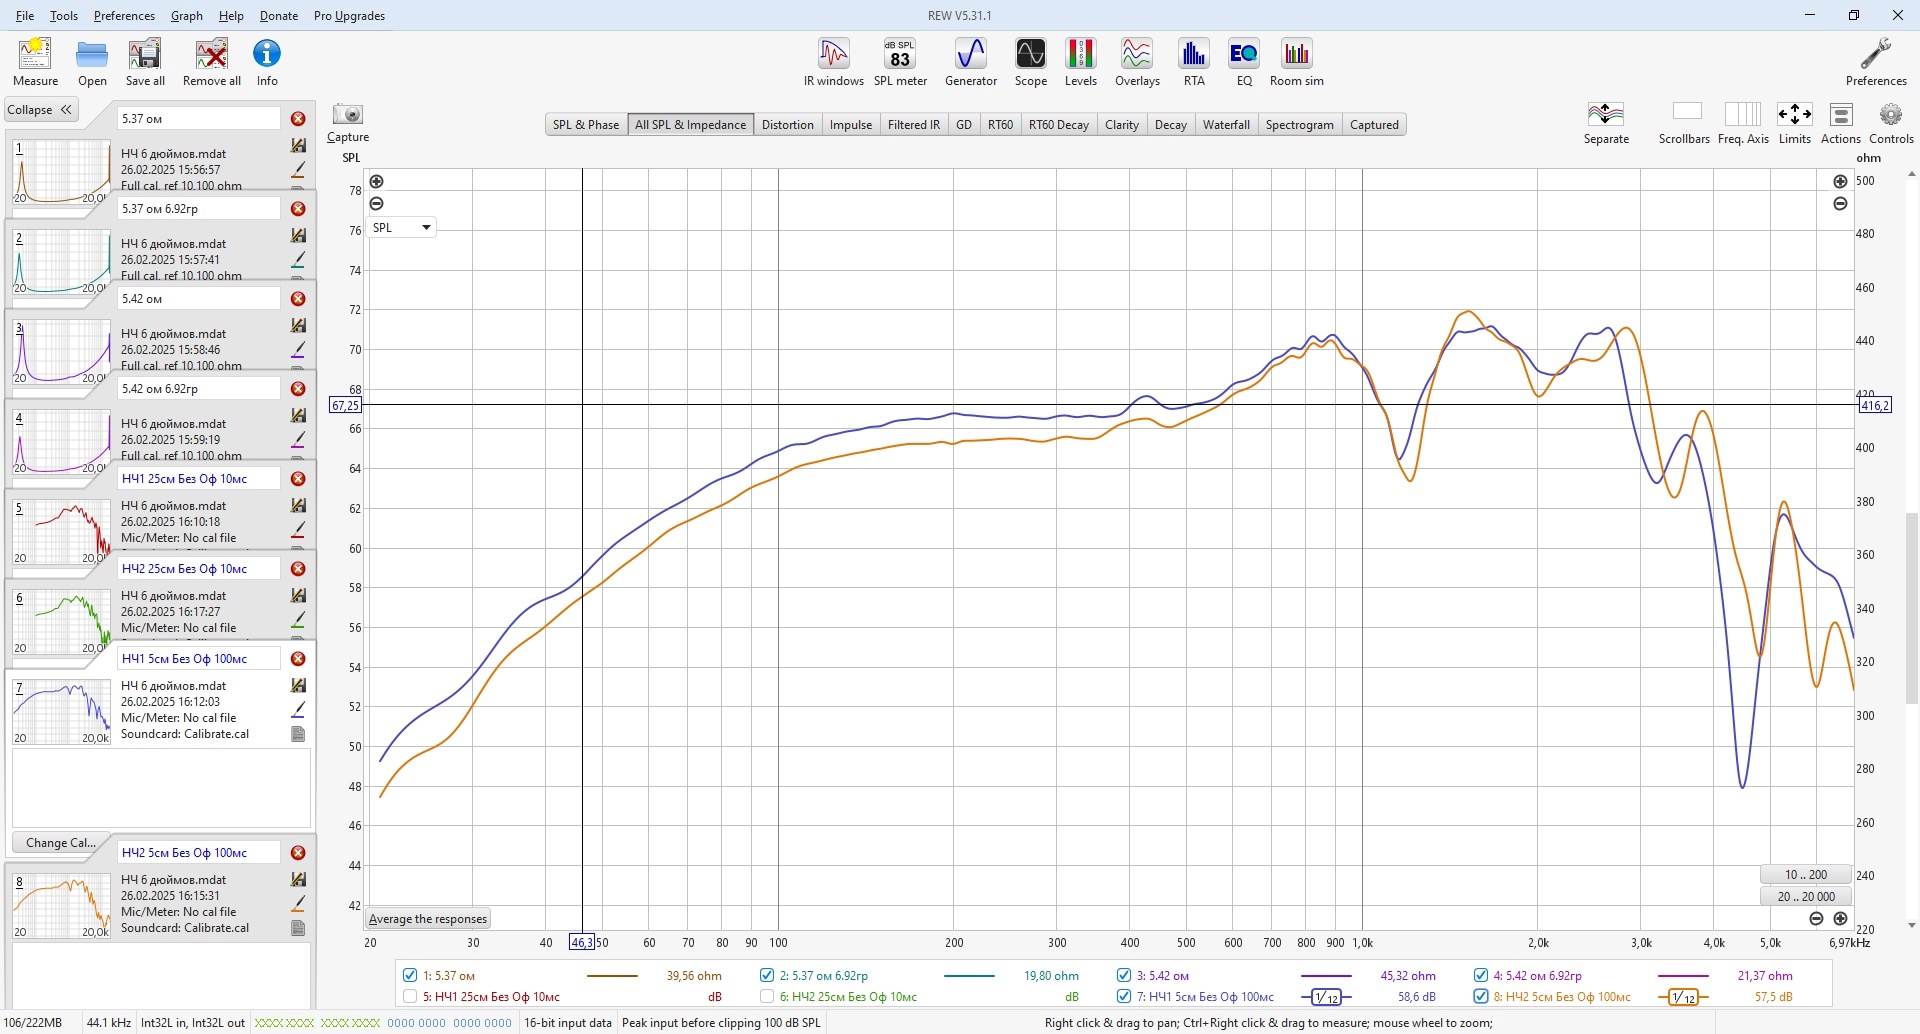
Task: Open Preferences via wrench icon
Action: click(1876, 62)
